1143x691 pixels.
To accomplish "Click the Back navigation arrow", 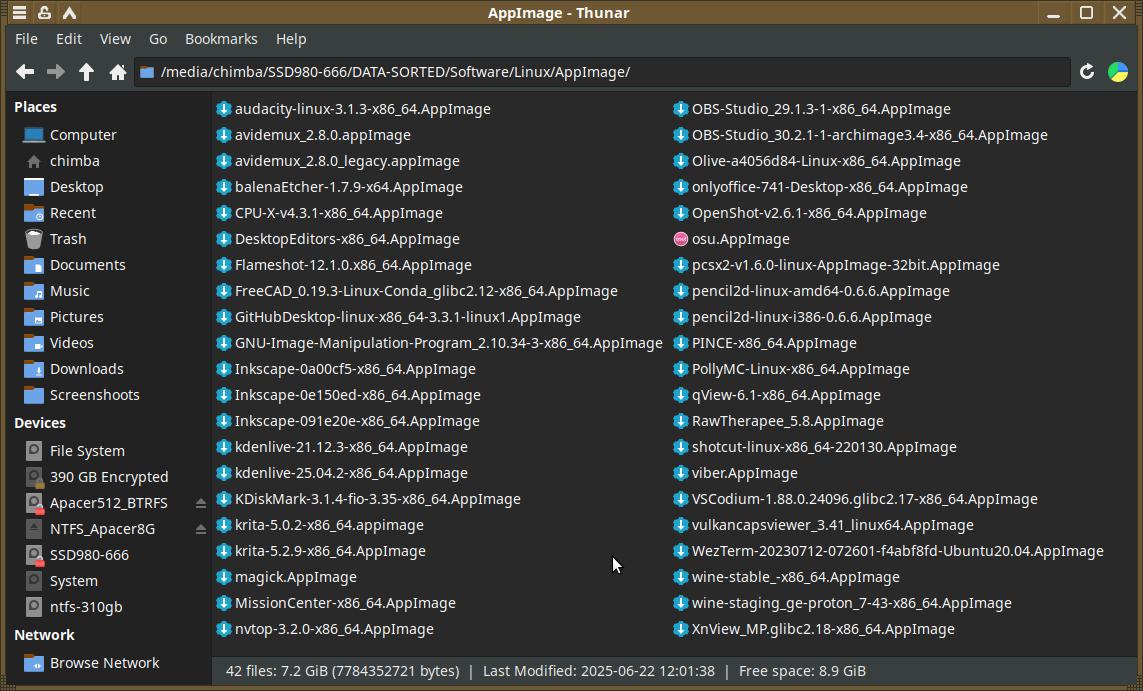I will pos(25,72).
